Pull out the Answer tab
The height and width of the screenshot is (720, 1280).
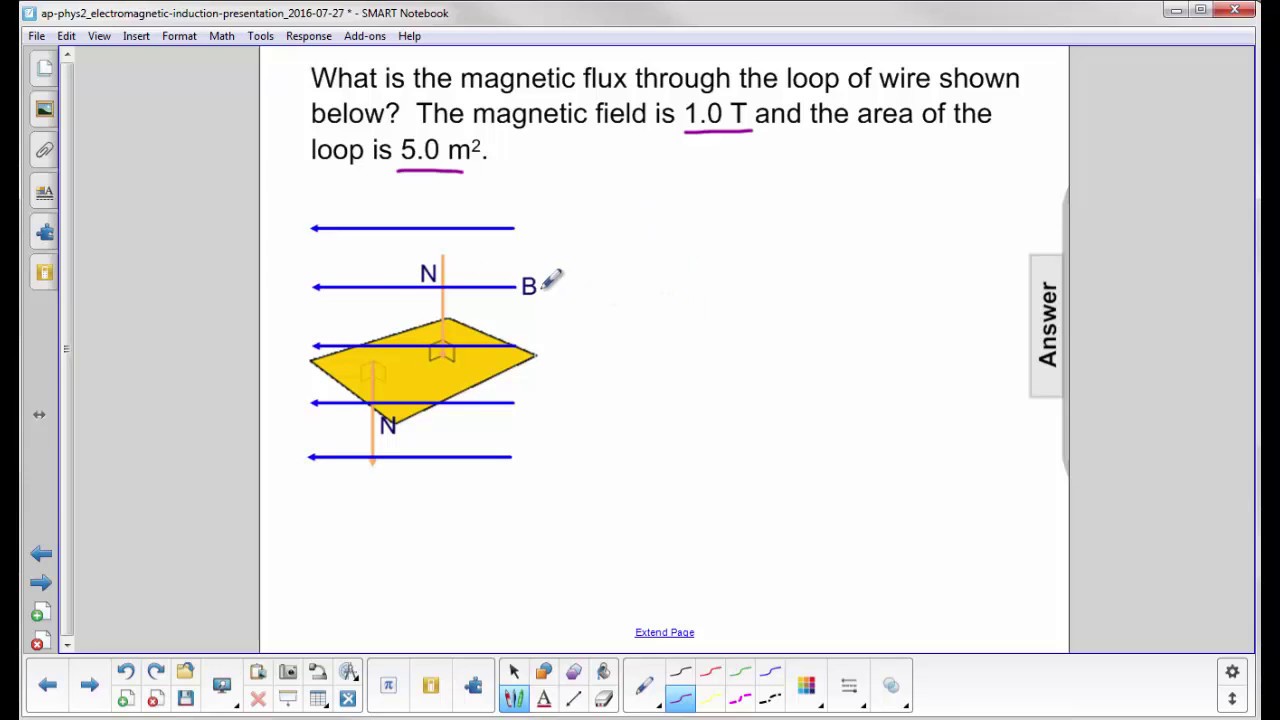1047,325
